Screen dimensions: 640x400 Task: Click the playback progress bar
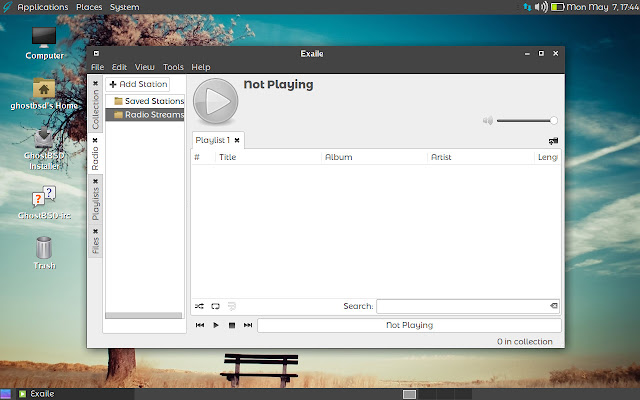pos(409,325)
